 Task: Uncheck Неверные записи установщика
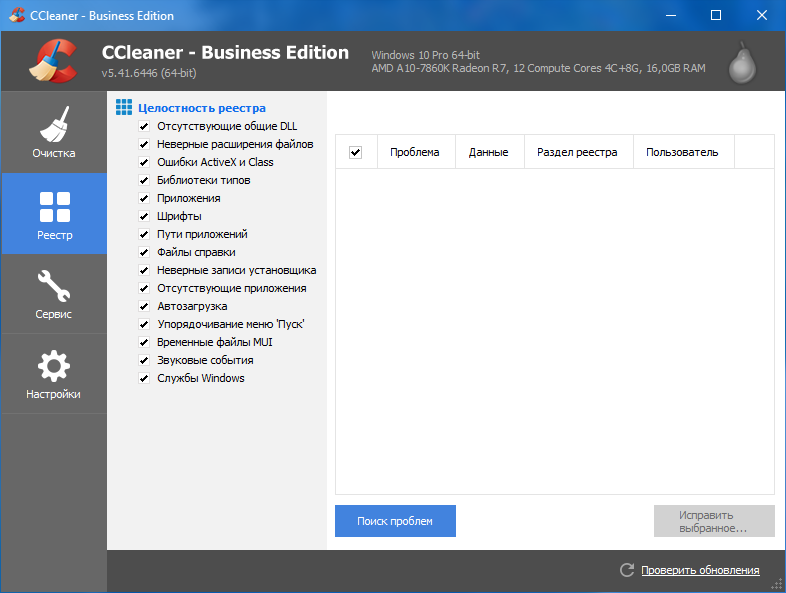point(144,271)
